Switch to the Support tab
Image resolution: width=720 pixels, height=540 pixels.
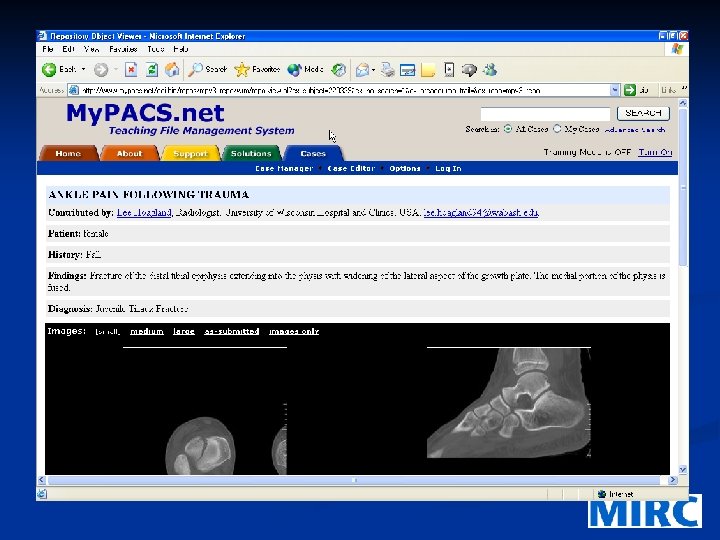pyautogui.click(x=190, y=153)
